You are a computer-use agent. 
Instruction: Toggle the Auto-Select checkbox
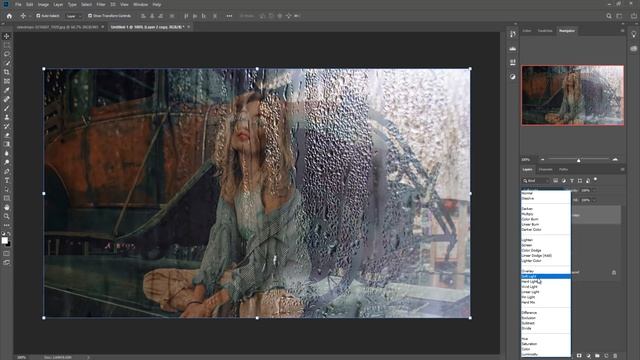(38, 16)
